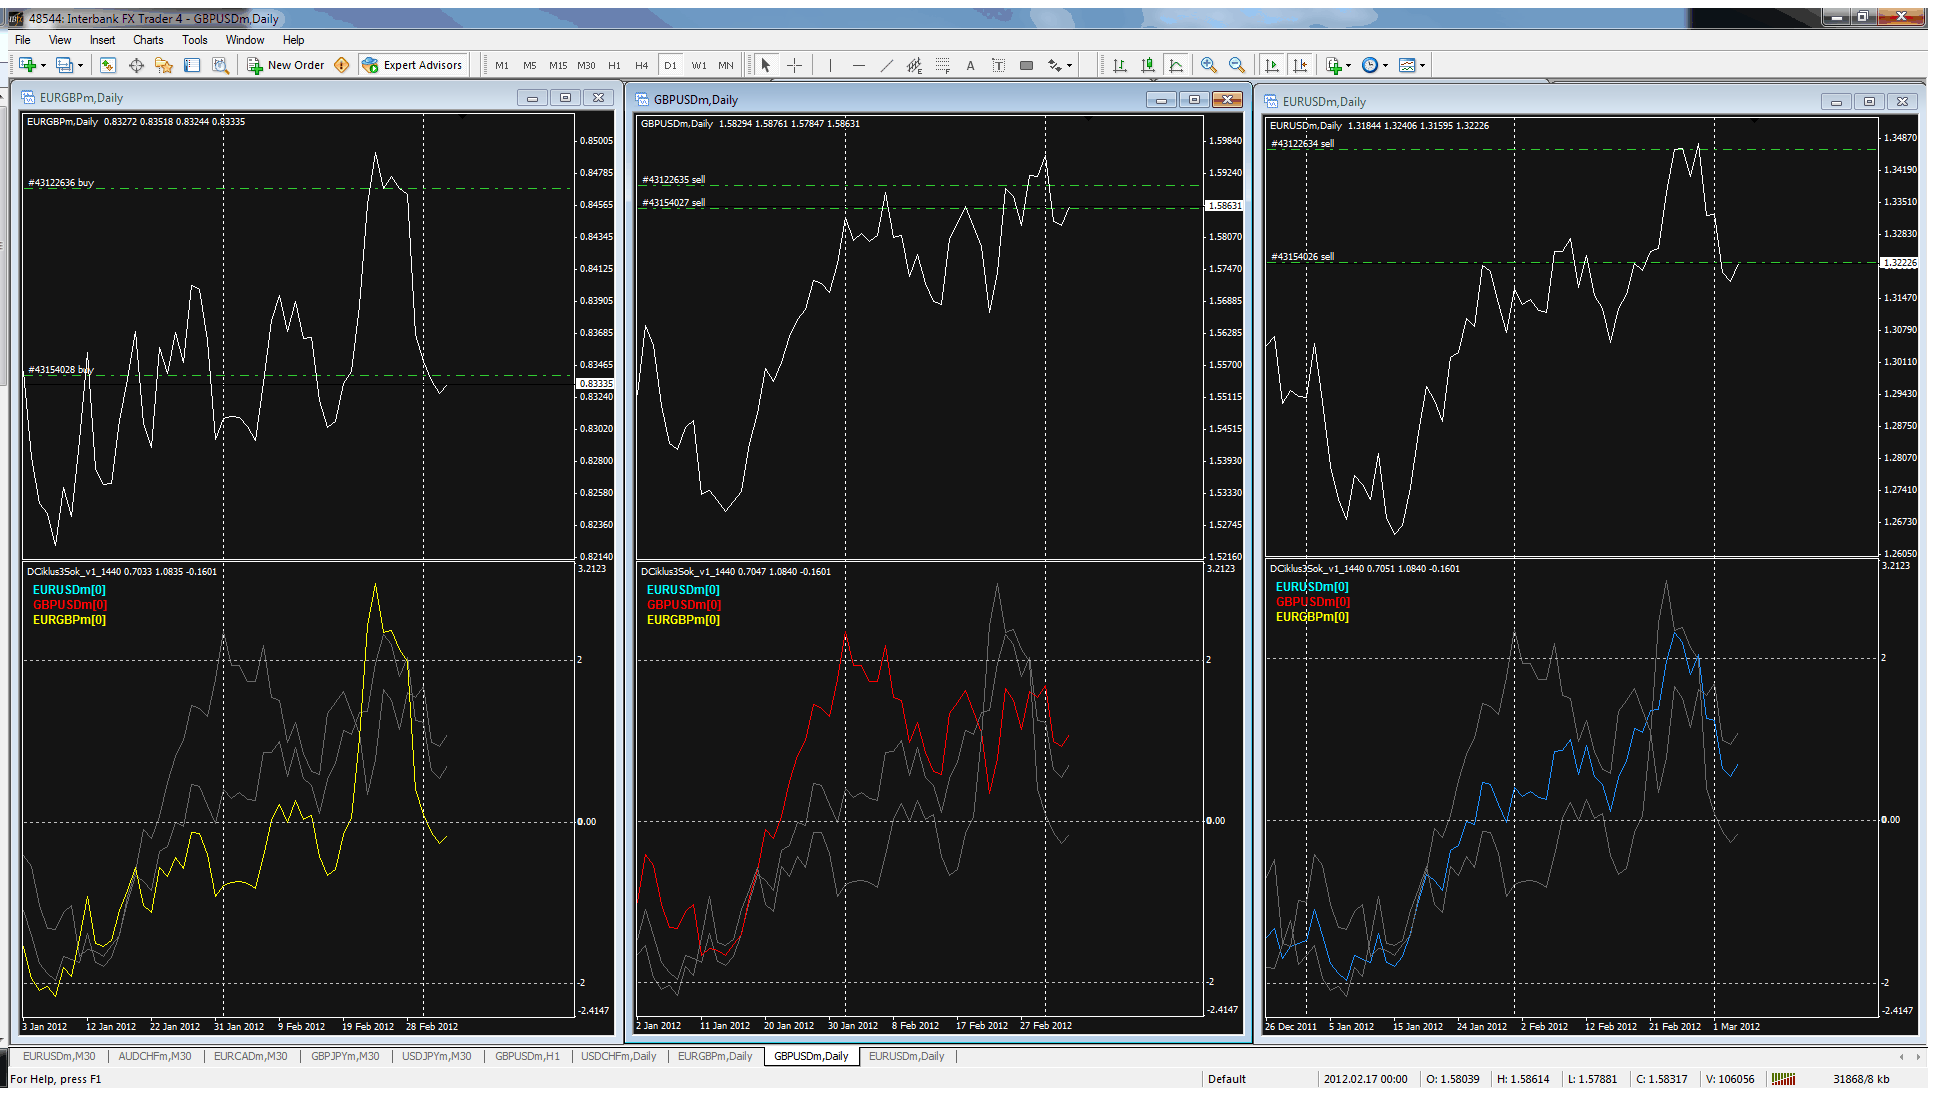Viewport: 1936px width, 1096px height.
Task: Switch to Bar Chart display mode
Action: click(1120, 65)
